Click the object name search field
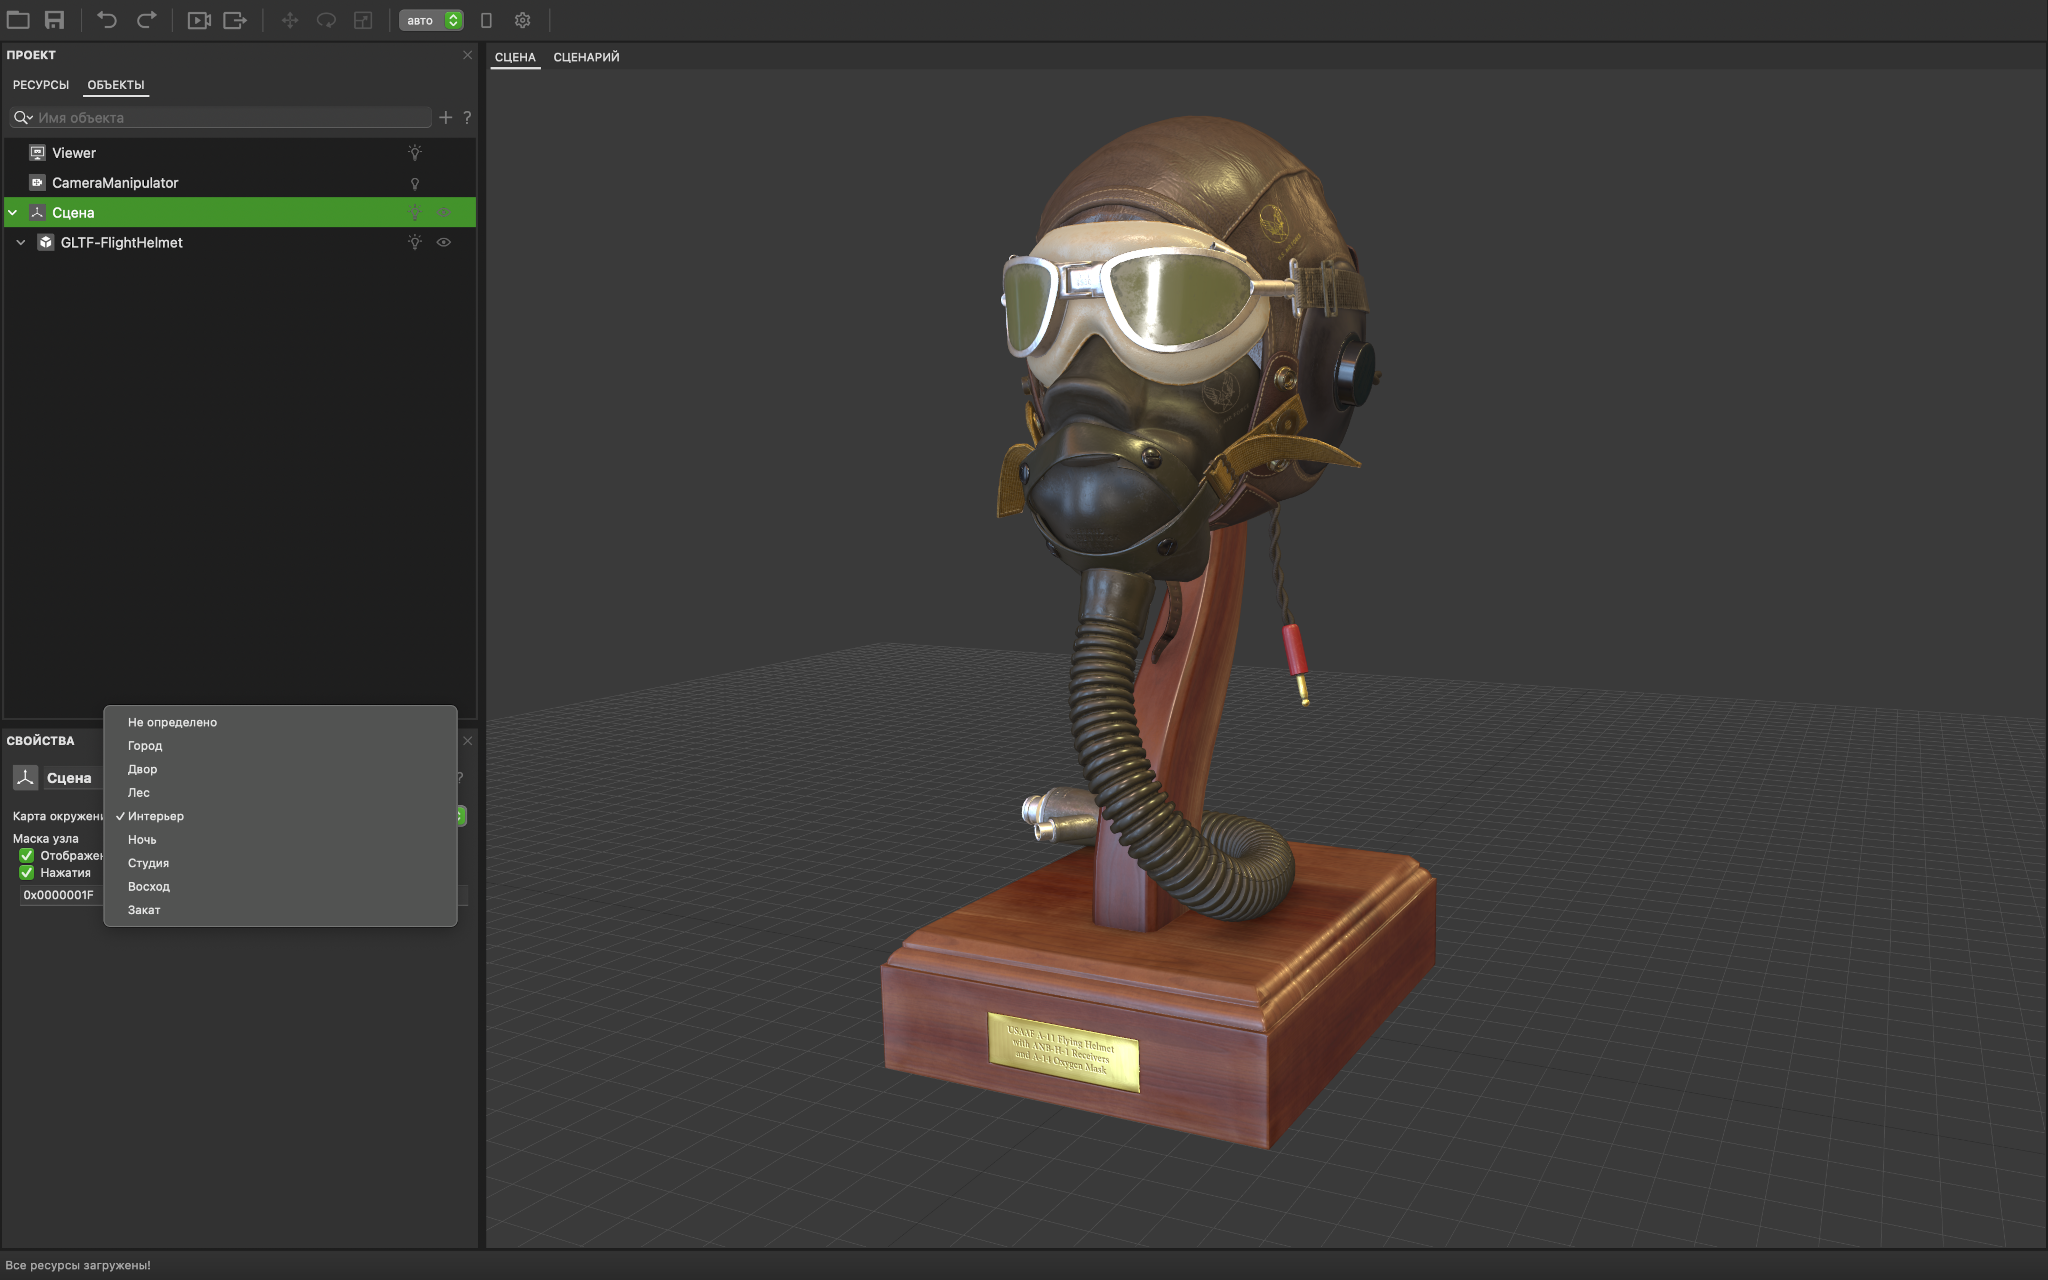Screen dimensions: 2048x1280 point(230,117)
